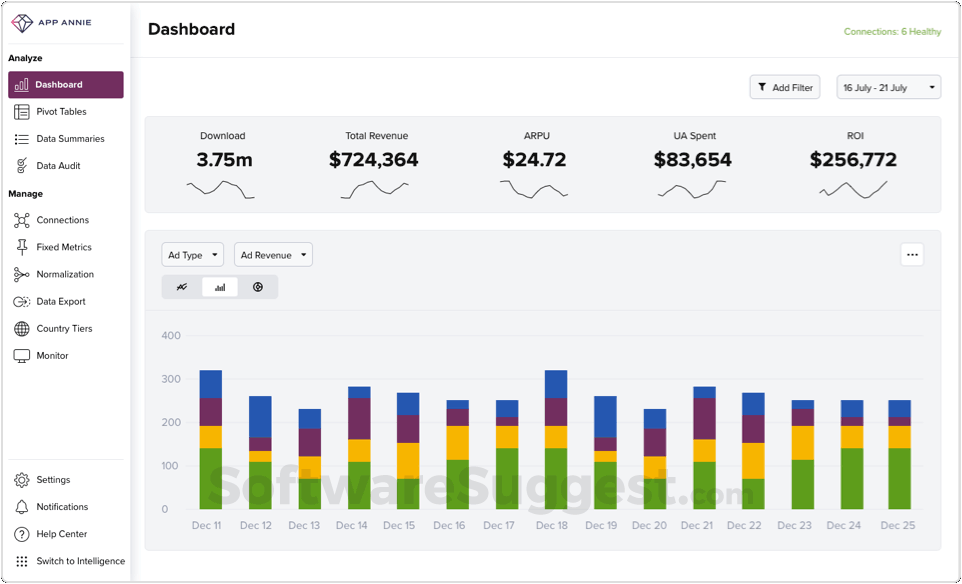Open the chart options ellipsis menu
The width and height of the screenshot is (962, 584).
912,254
